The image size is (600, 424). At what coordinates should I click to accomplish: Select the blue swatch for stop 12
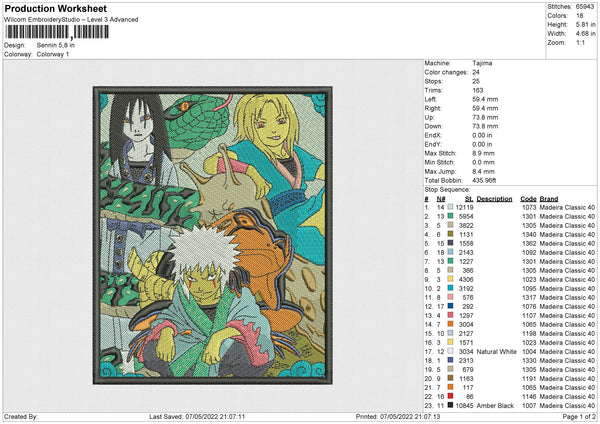coord(450,307)
